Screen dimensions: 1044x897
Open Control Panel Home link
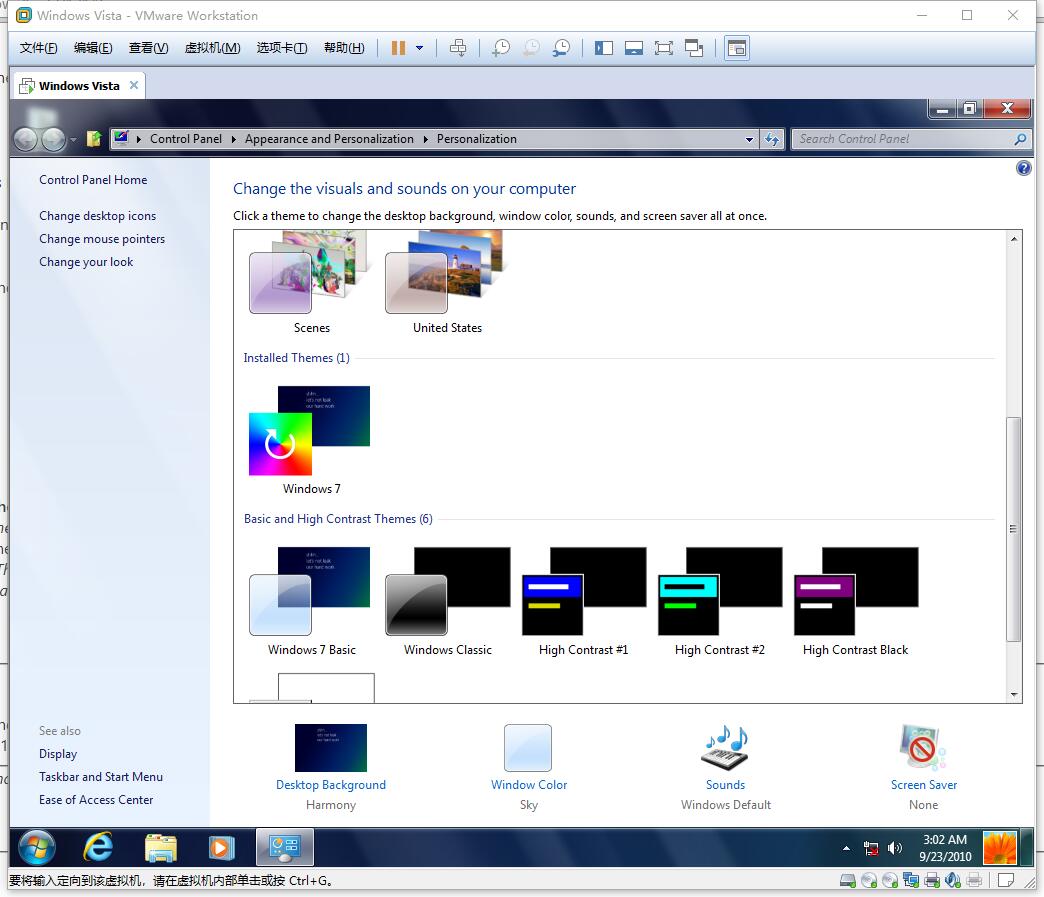(x=93, y=180)
